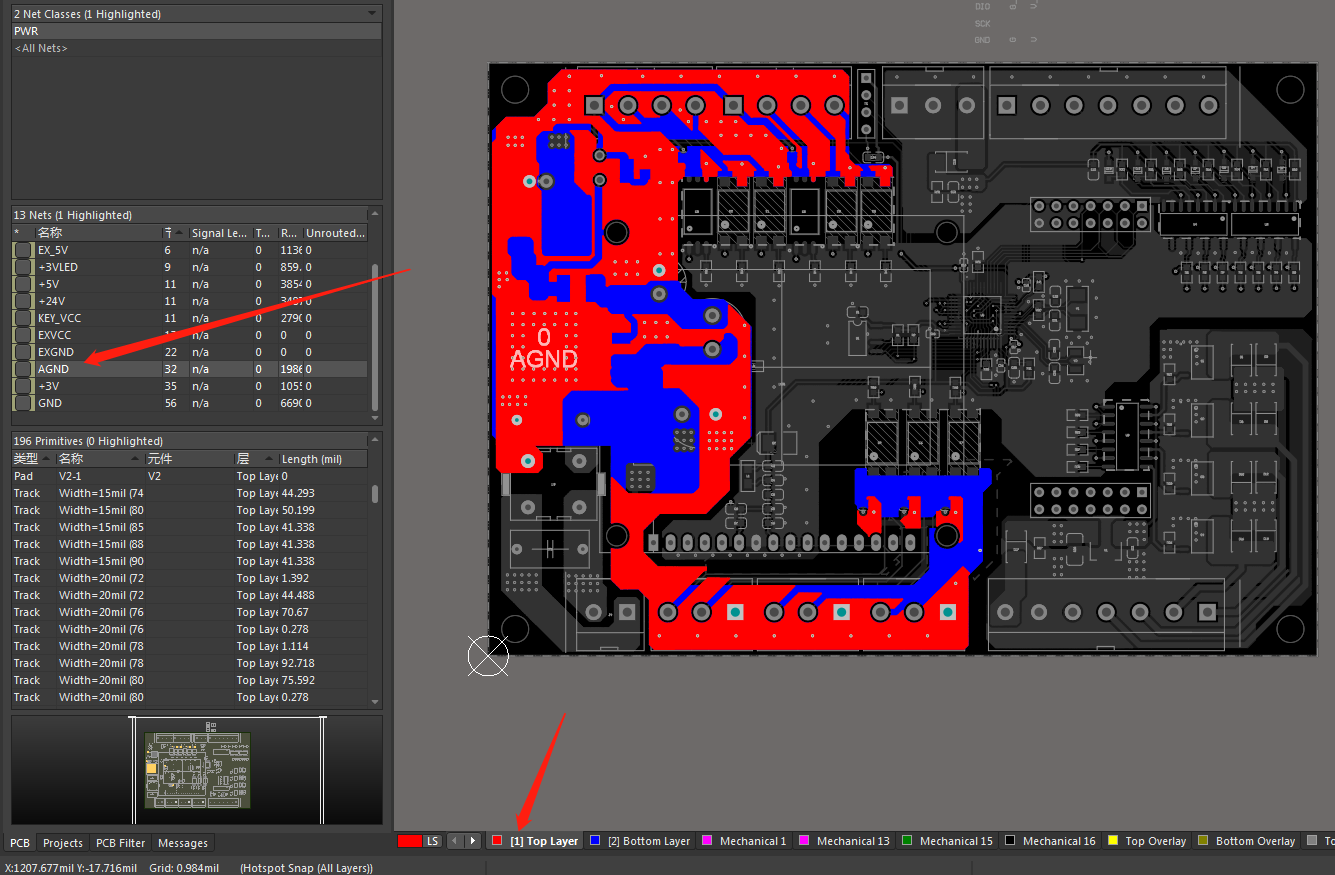Select the Mechanical 1 layer tab
1335x875 pixels.
pos(745,841)
